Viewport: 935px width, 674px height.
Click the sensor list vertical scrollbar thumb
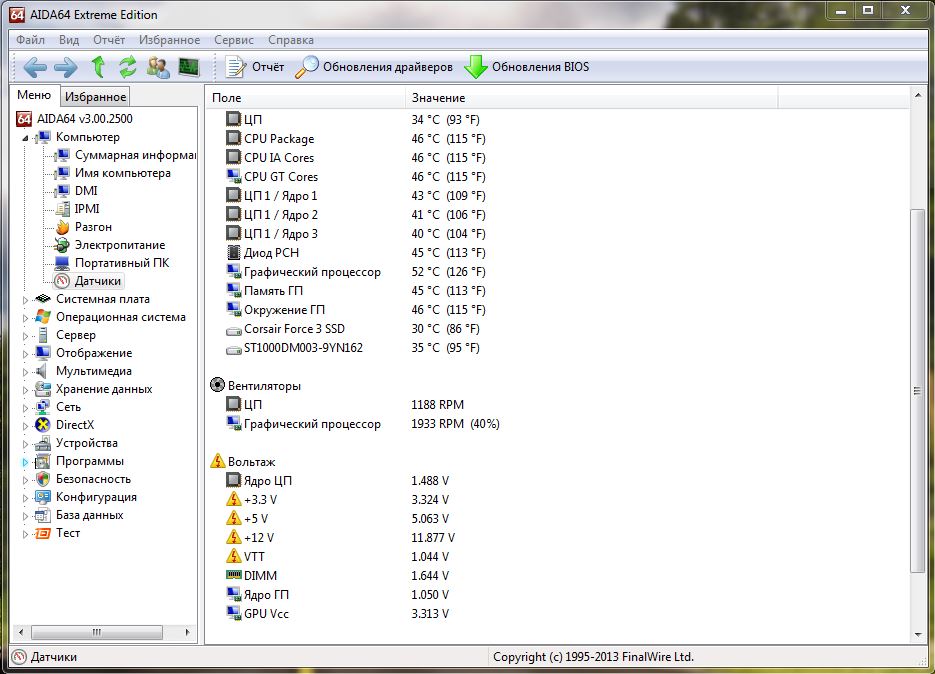pyautogui.click(x=918, y=391)
